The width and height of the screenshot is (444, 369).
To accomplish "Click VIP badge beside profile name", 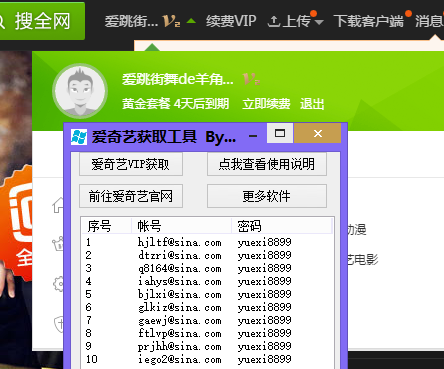I will coord(252,80).
